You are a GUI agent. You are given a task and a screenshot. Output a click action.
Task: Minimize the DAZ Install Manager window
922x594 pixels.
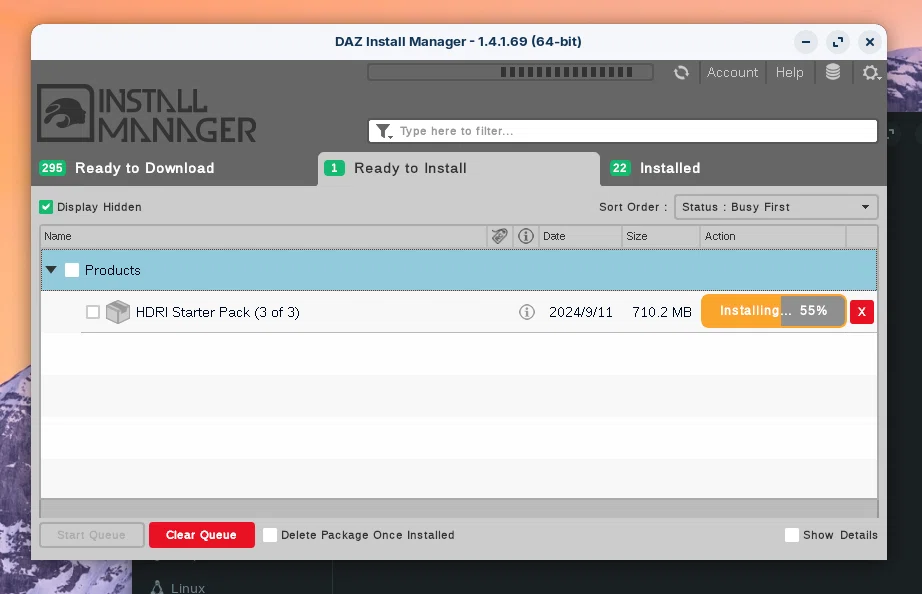(806, 42)
